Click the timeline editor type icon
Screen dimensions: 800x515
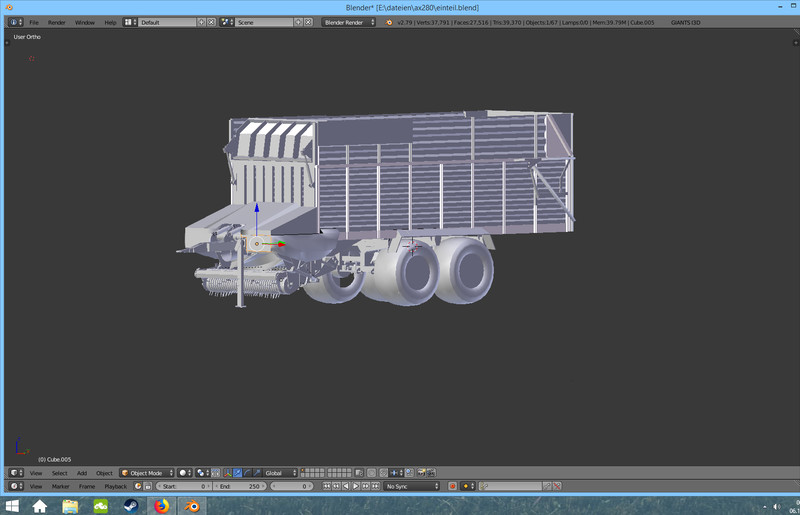[x=15, y=486]
